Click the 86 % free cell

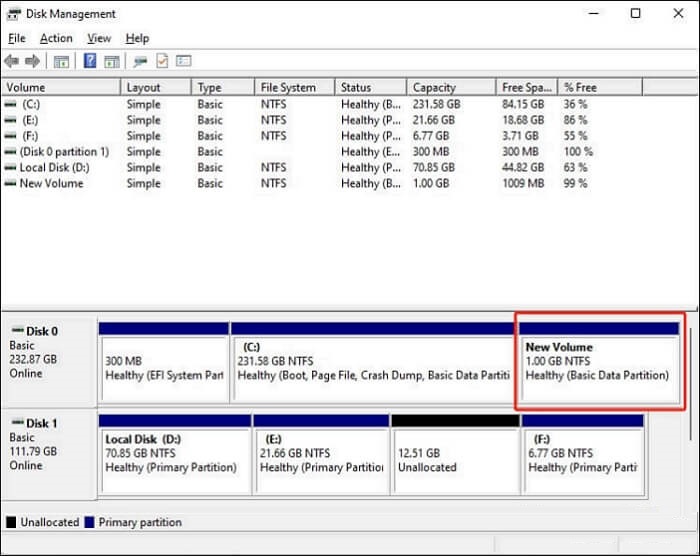(x=575, y=120)
